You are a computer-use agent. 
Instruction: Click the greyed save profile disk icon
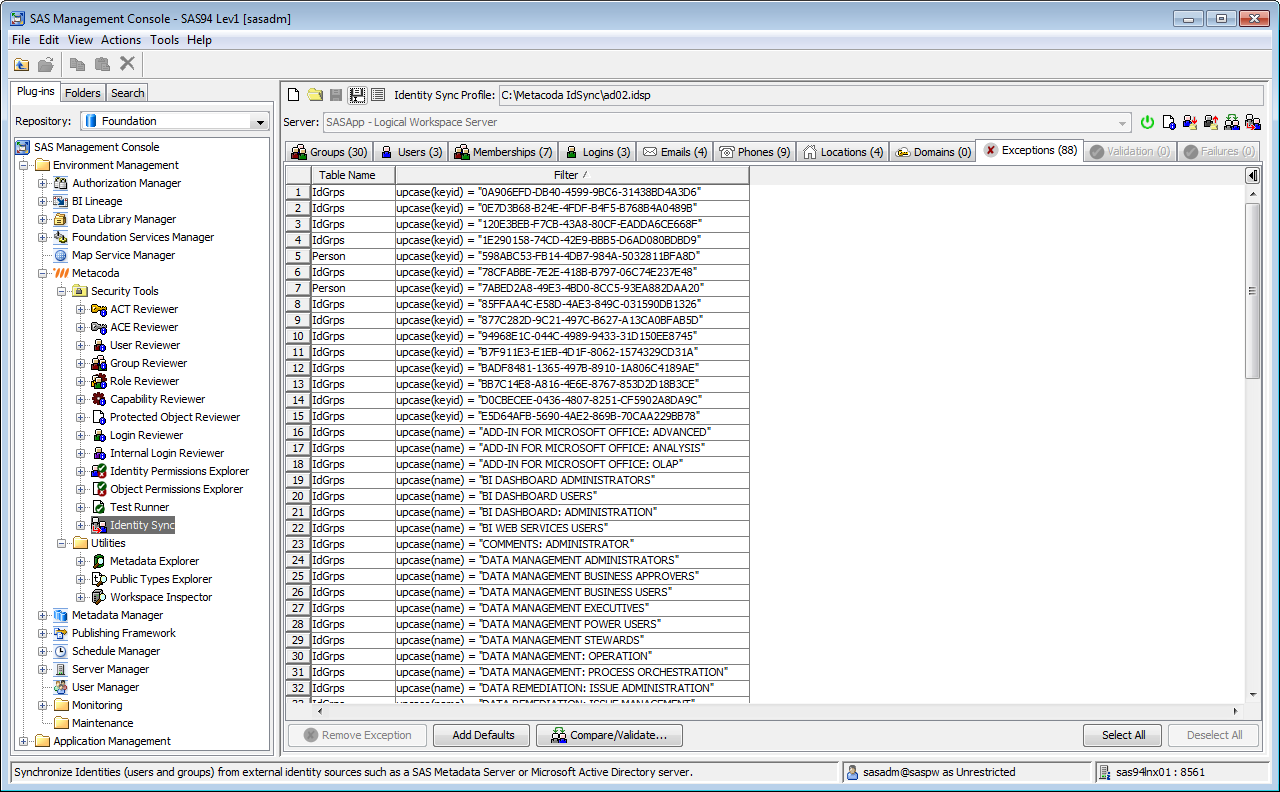click(x=336, y=95)
